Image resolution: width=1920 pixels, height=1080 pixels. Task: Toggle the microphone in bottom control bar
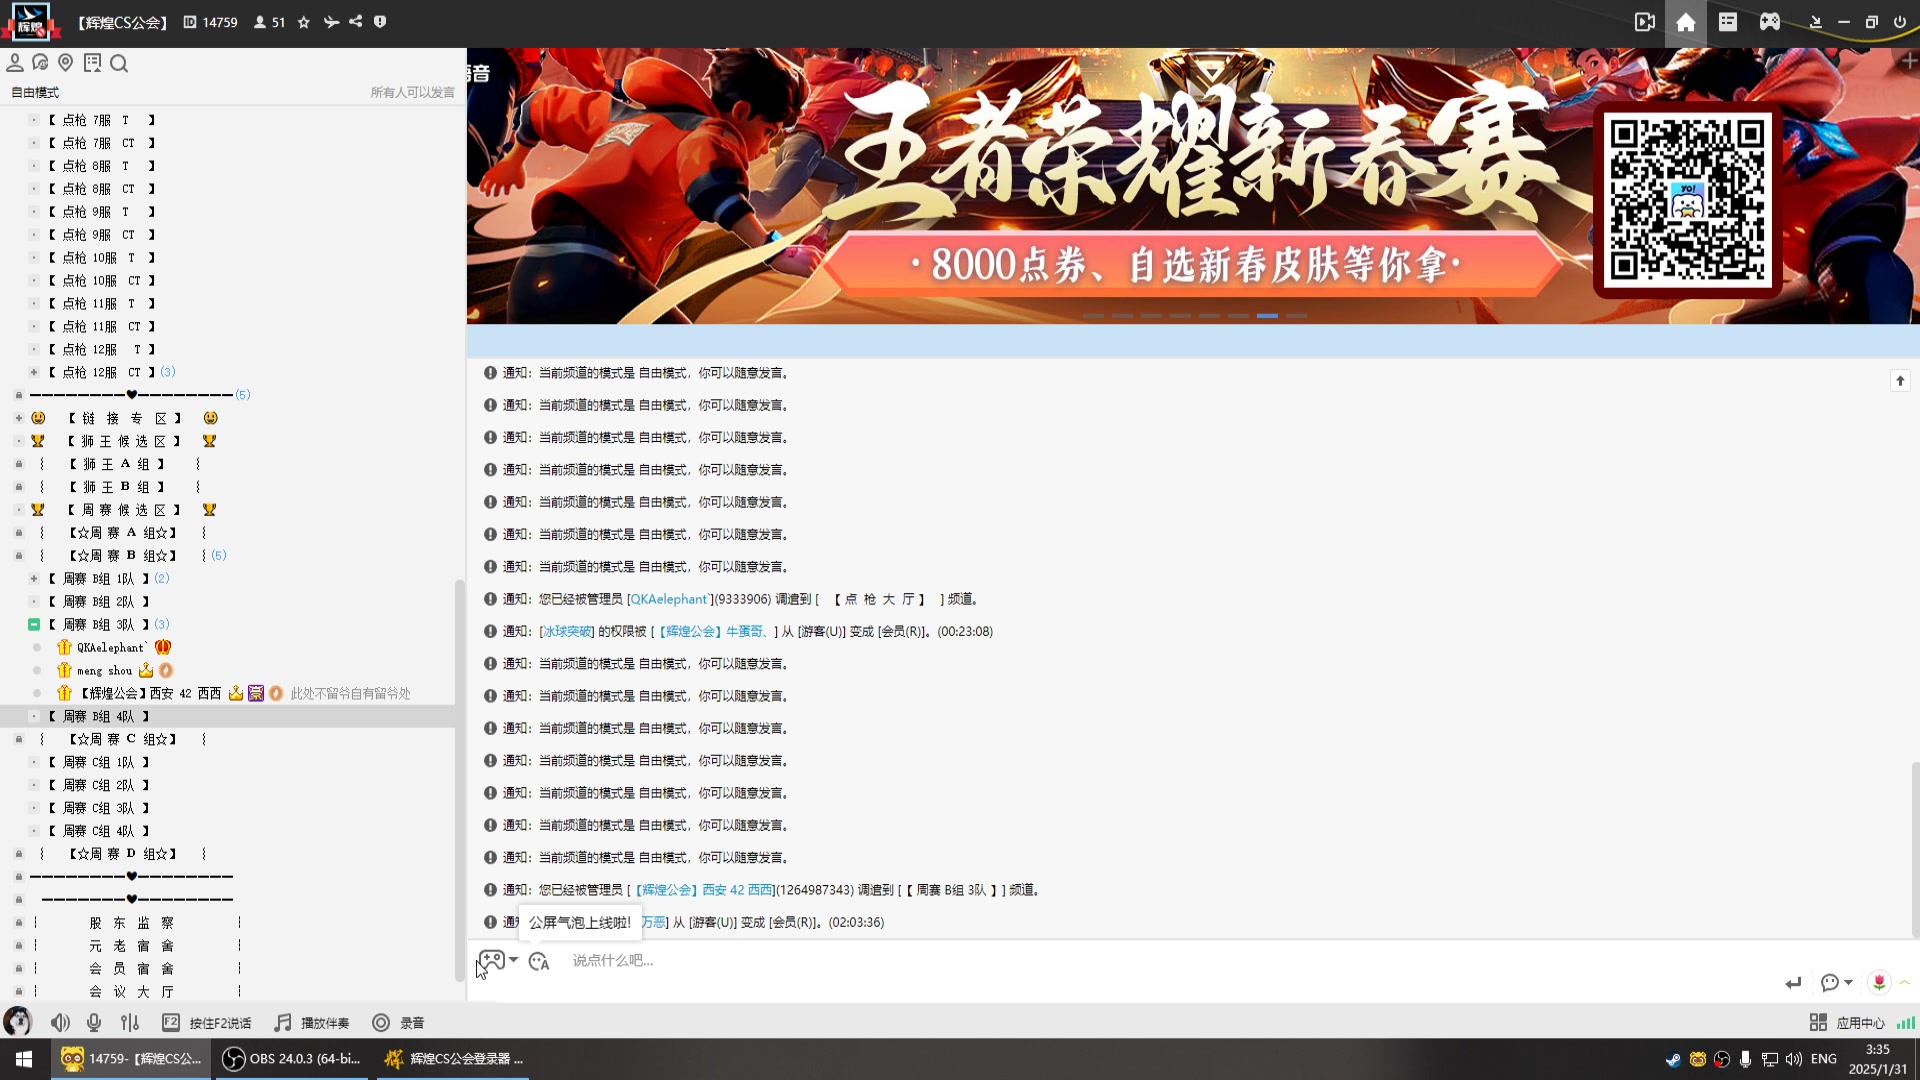pyautogui.click(x=94, y=1023)
